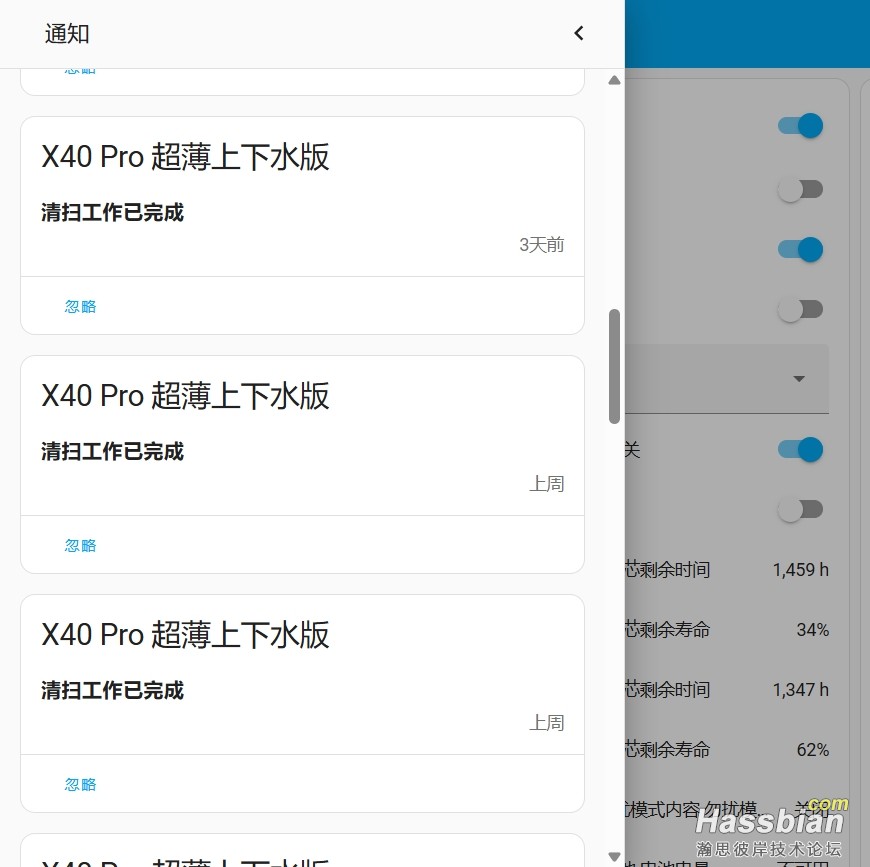
Task: Click the 1,347 h remaining time value
Action: [x=801, y=689]
